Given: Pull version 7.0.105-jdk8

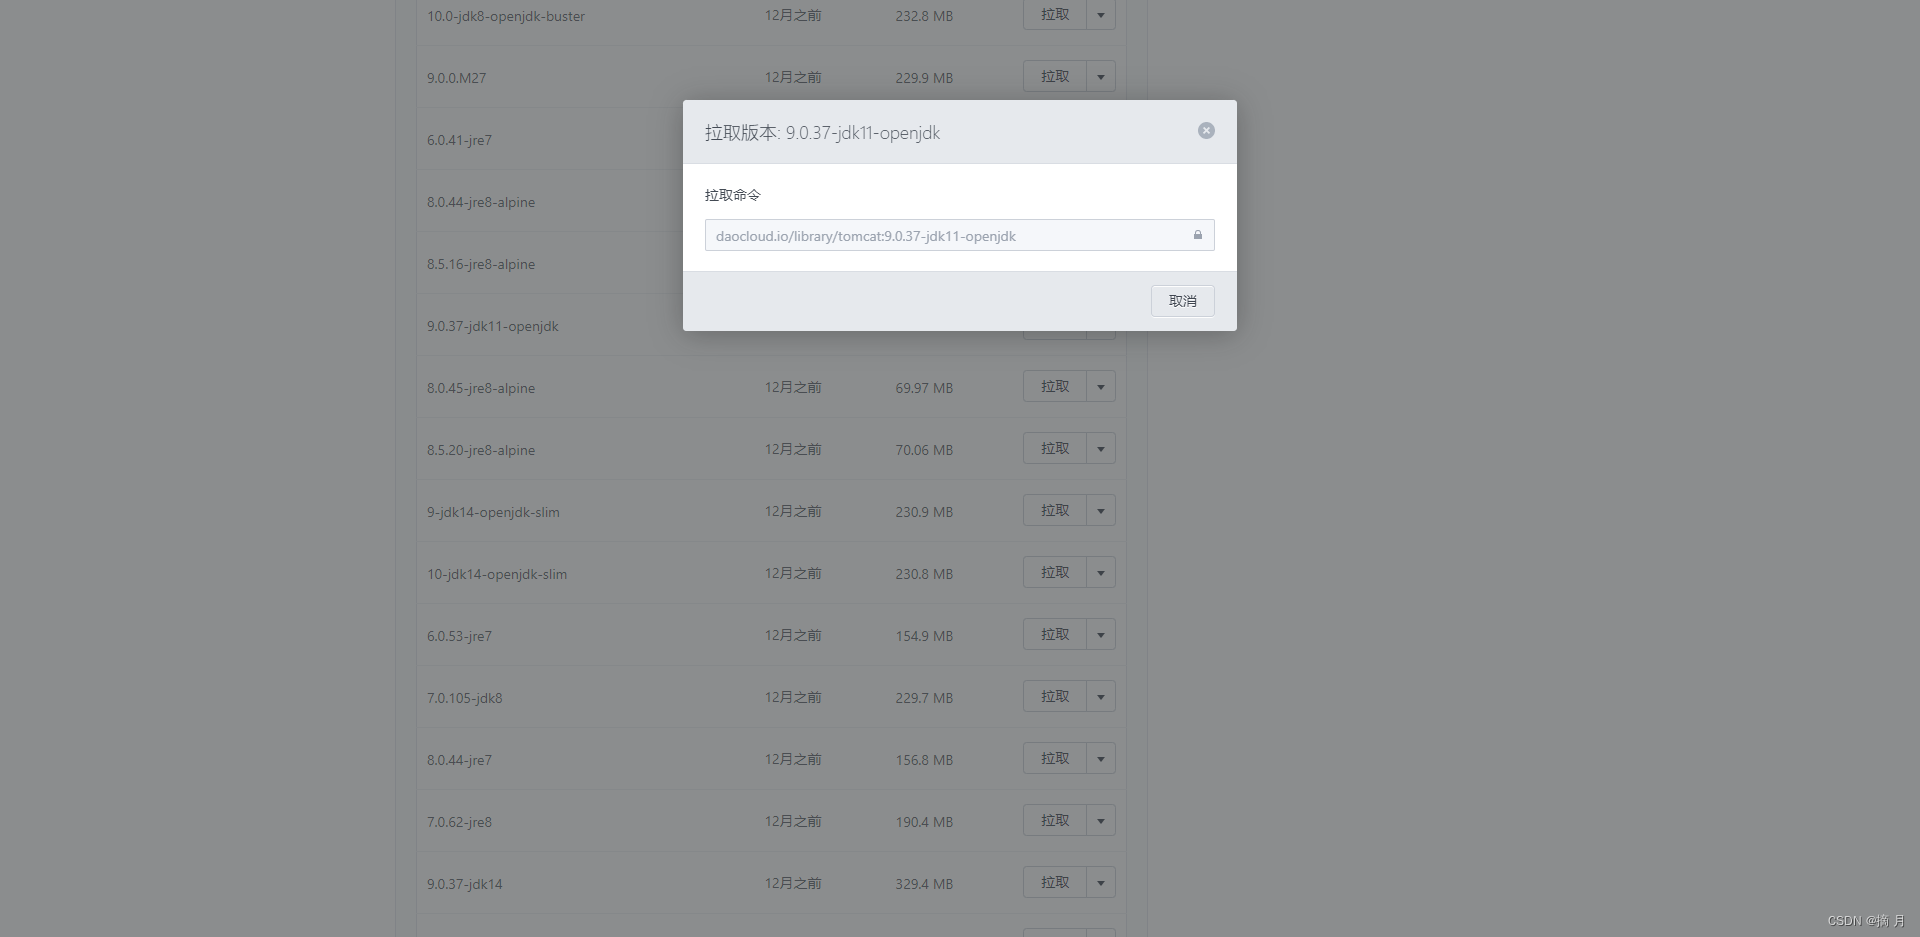Looking at the screenshot, I should click(x=1054, y=697).
